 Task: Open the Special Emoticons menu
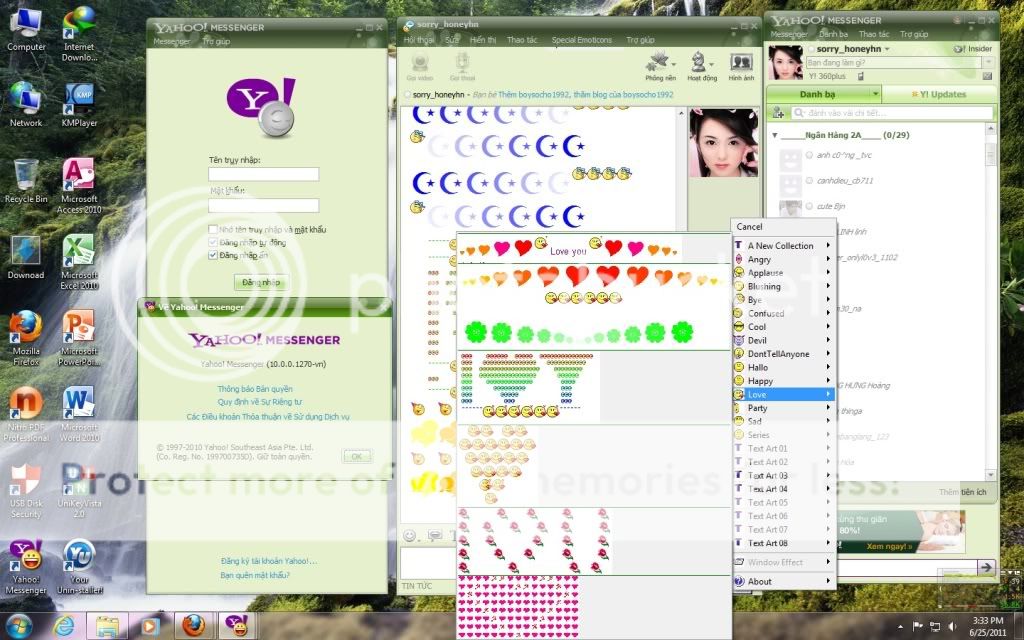[x=582, y=40]
